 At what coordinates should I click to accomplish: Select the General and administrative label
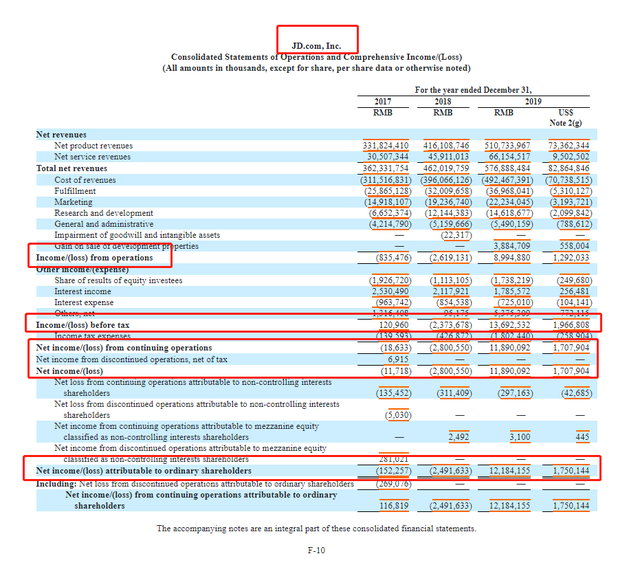104,224
